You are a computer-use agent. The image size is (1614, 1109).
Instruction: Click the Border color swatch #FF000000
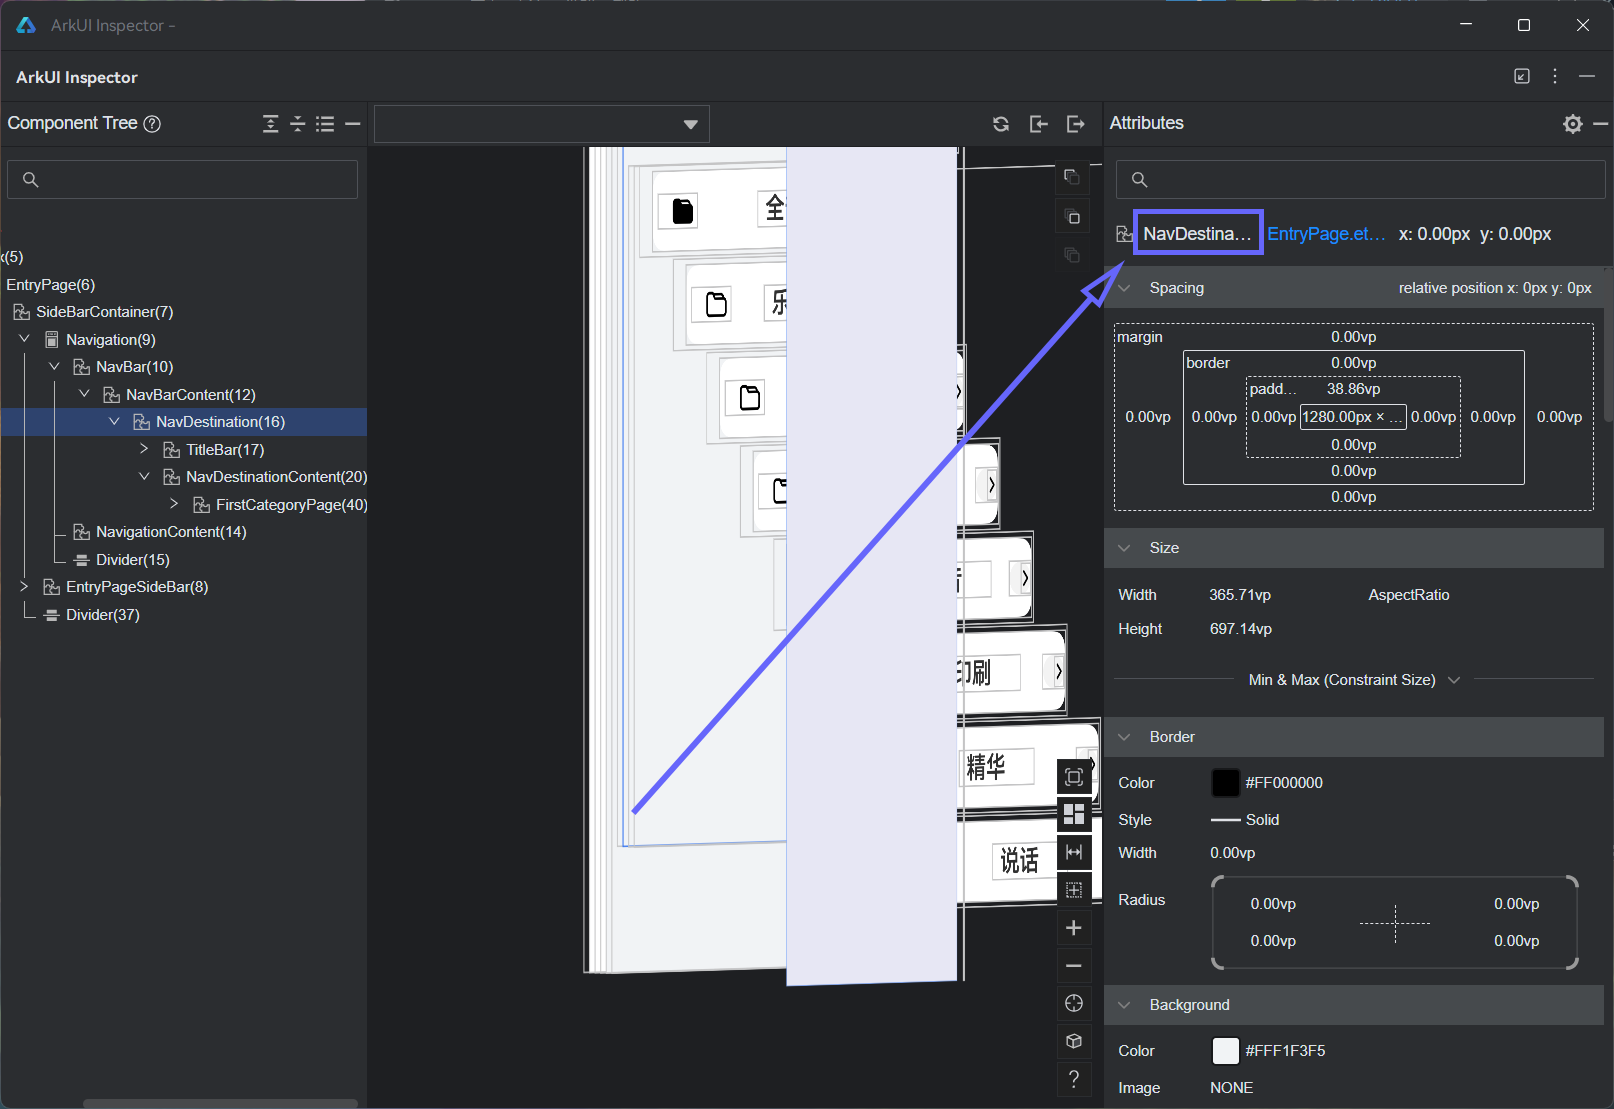tap(1225, 783)
